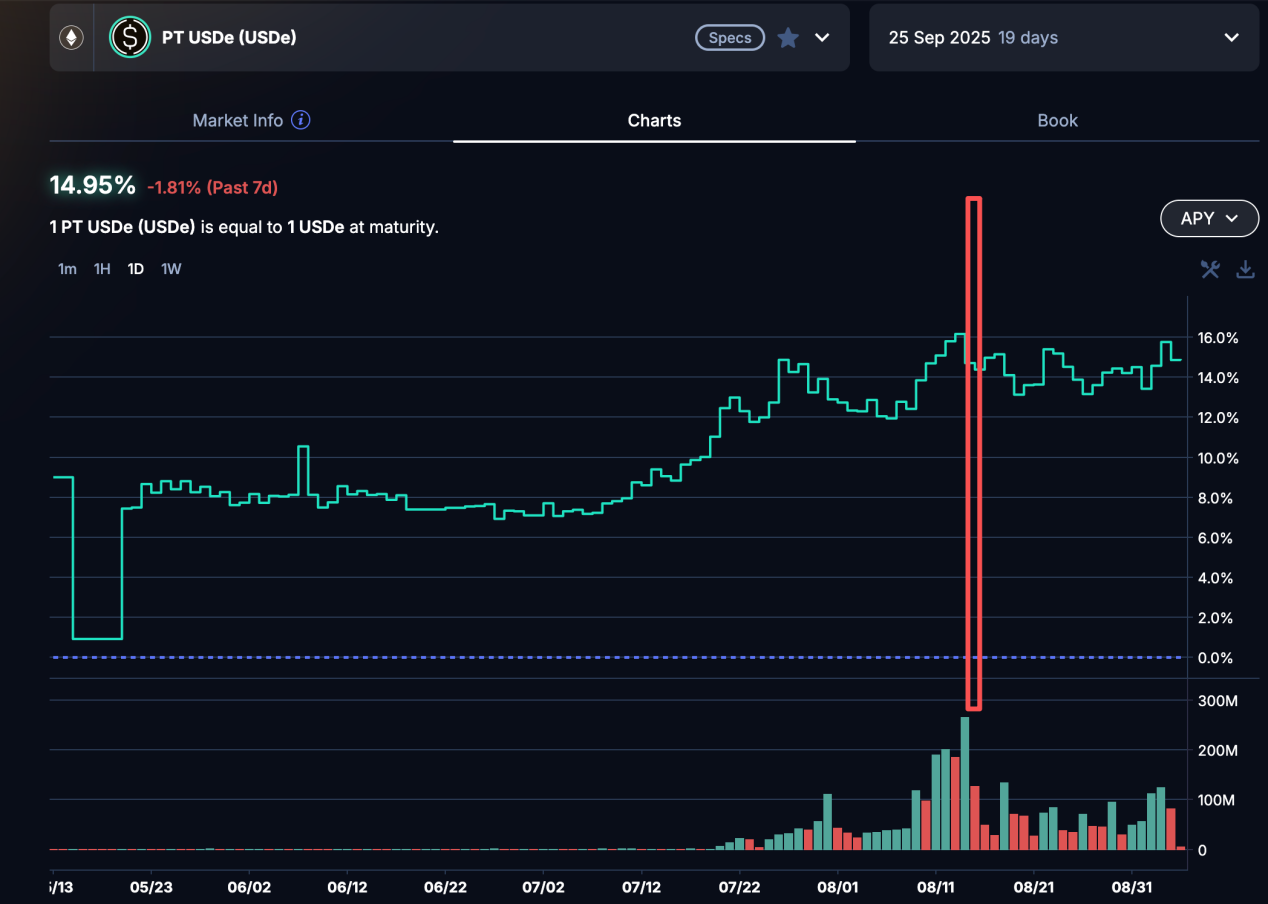This screenshot has height=904, width=1268.
Task: Switch to the Book tab
Action: 1057,120
